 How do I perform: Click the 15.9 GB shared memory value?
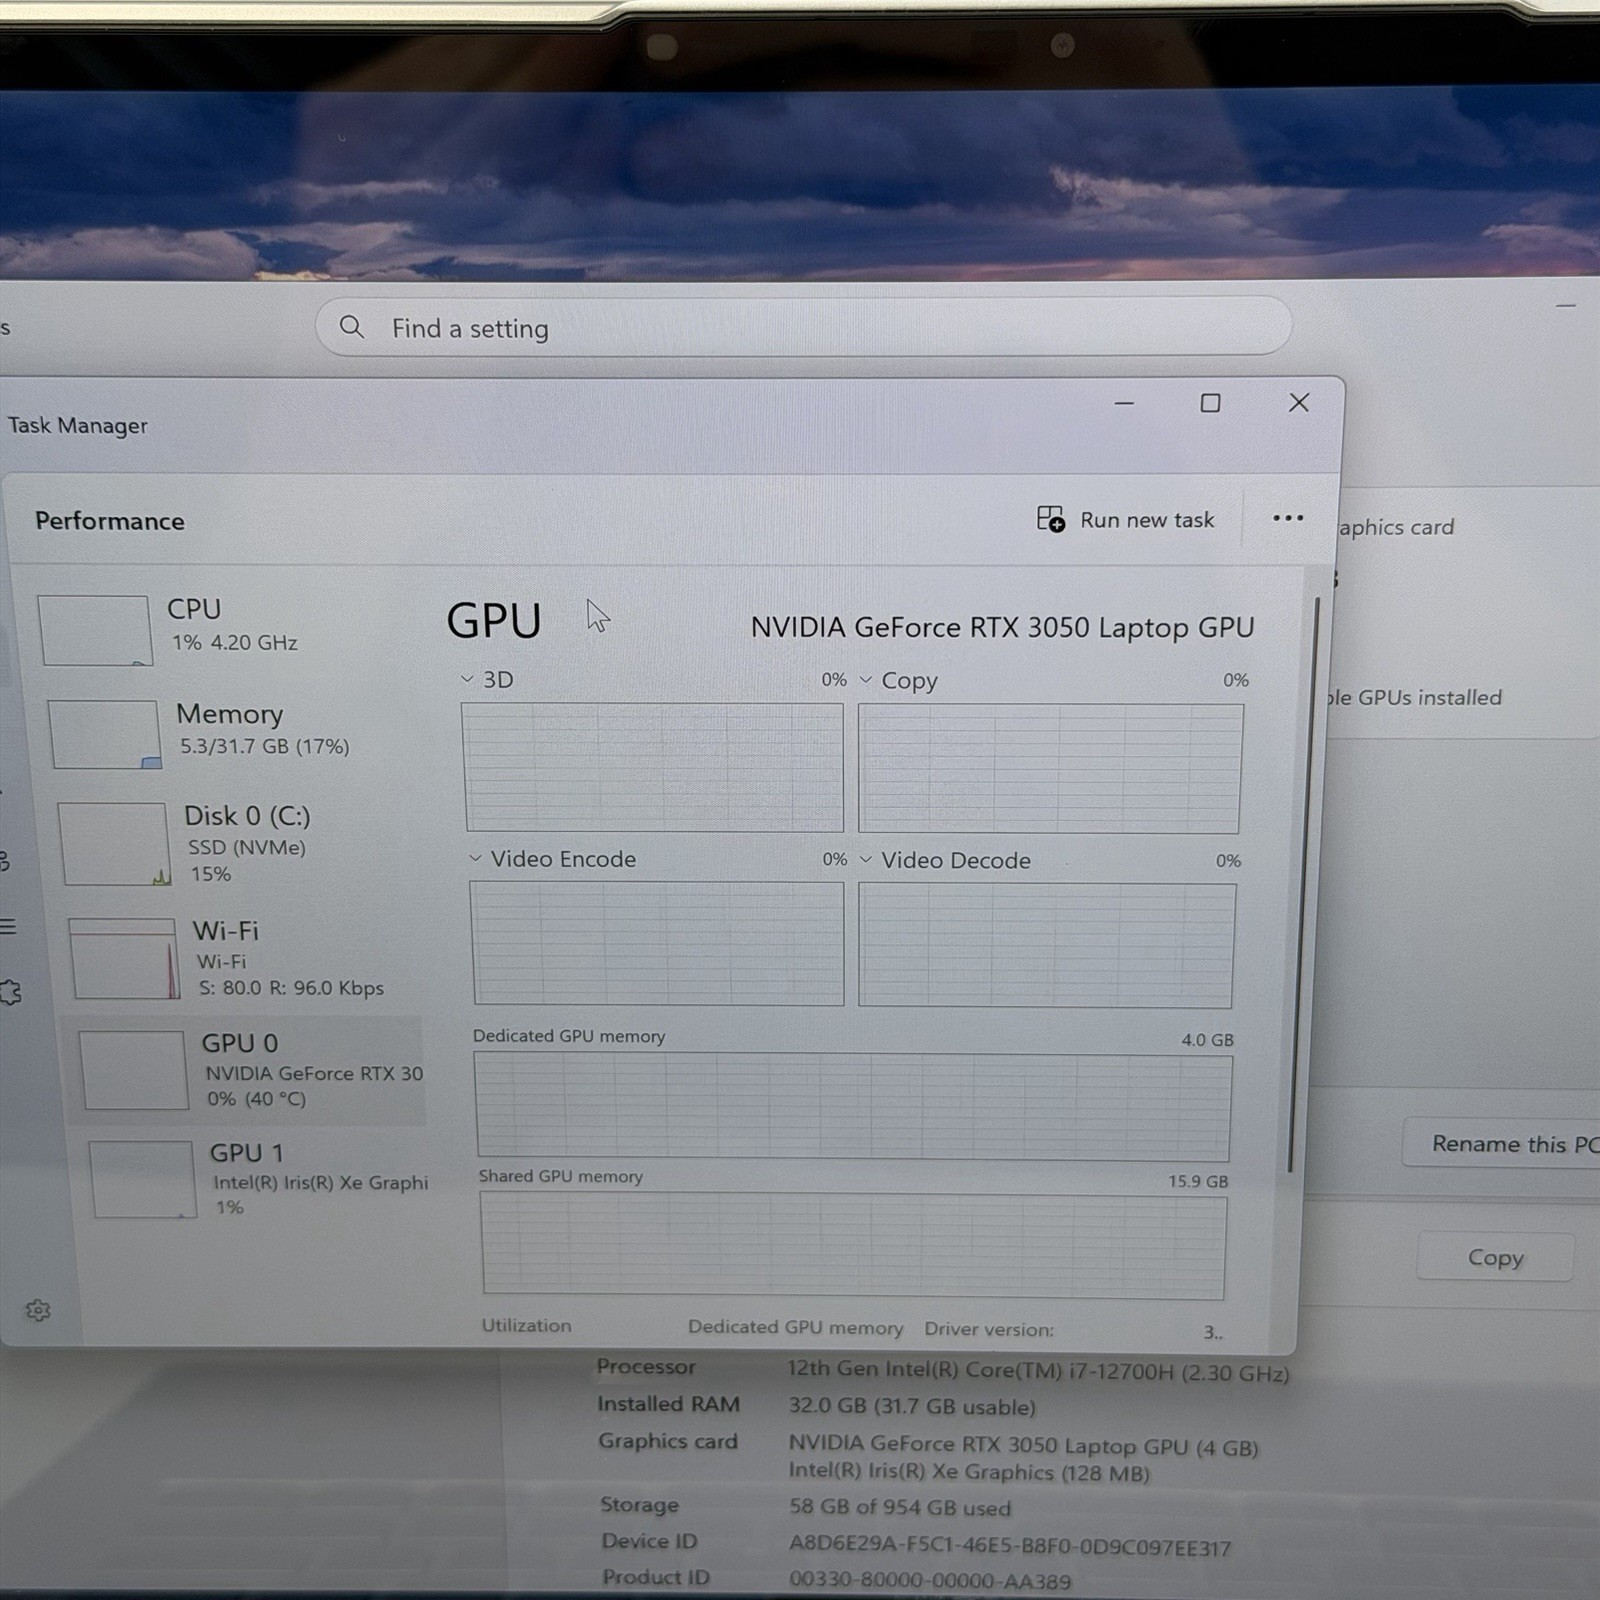pos(1198,1181)
